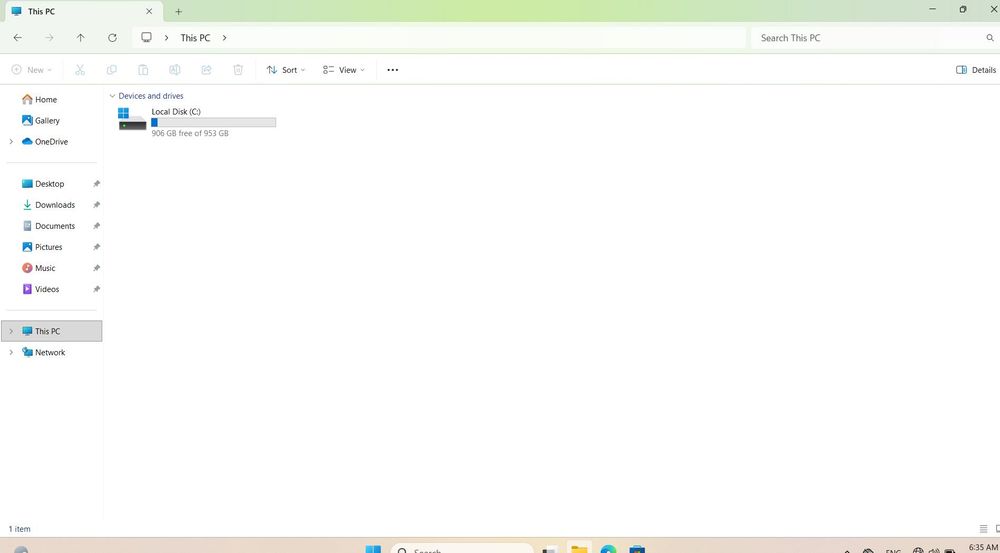Click the forward navigation arrow
The image size is (1000, 553).
49,38
